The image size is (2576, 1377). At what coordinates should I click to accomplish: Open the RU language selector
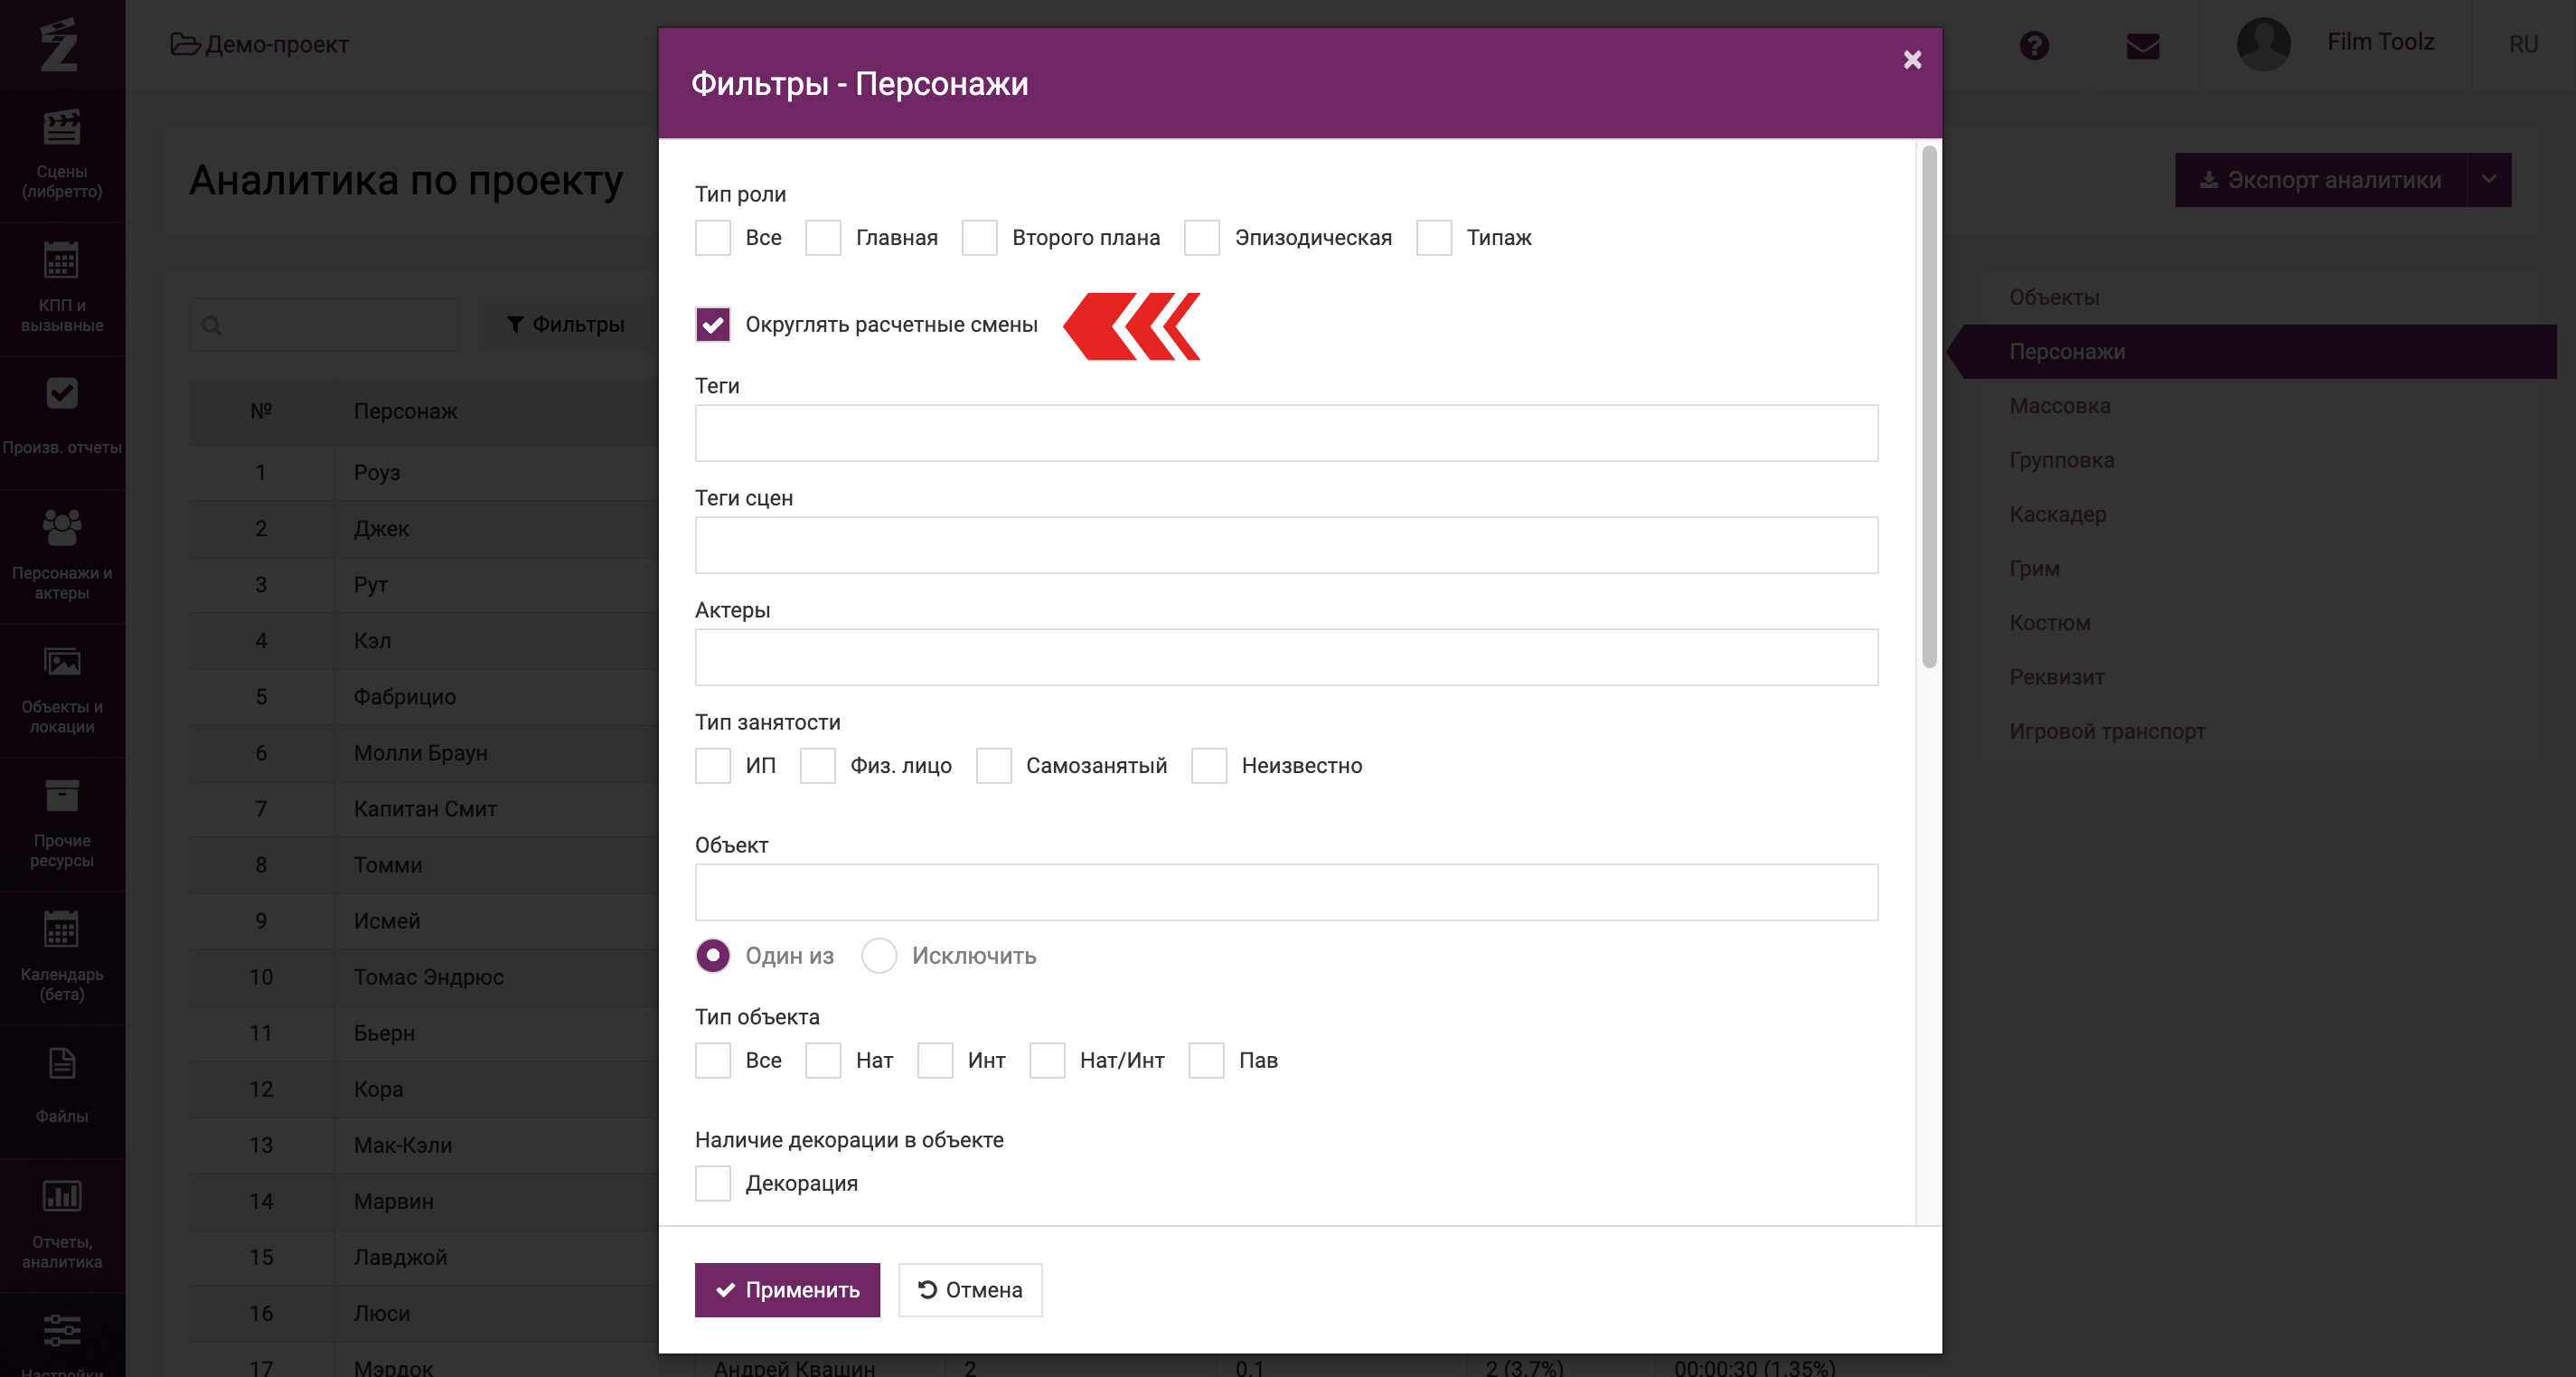click(2522, 45)
